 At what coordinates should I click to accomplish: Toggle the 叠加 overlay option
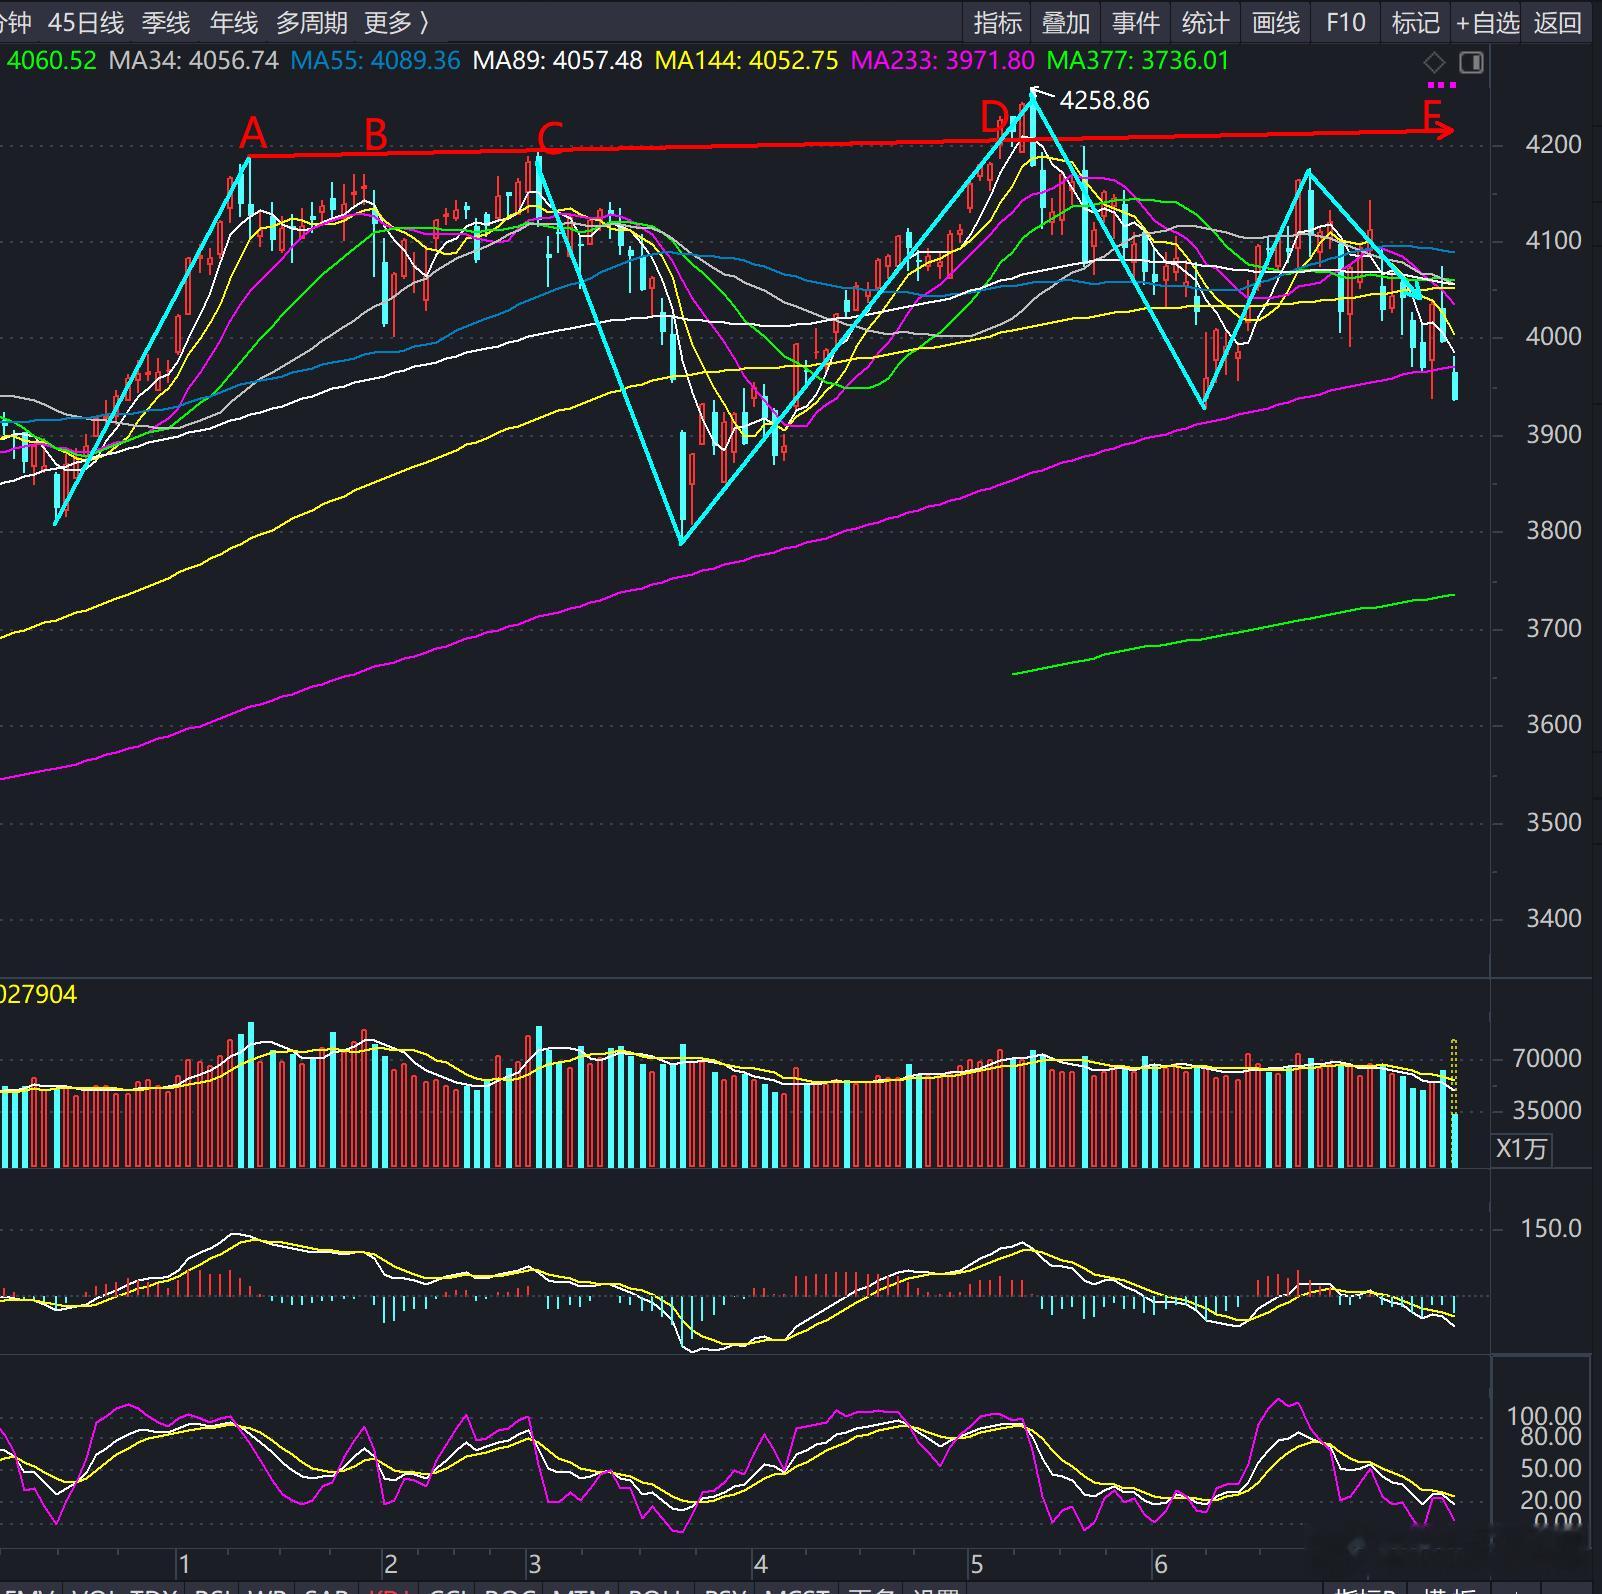point(1065,22)
